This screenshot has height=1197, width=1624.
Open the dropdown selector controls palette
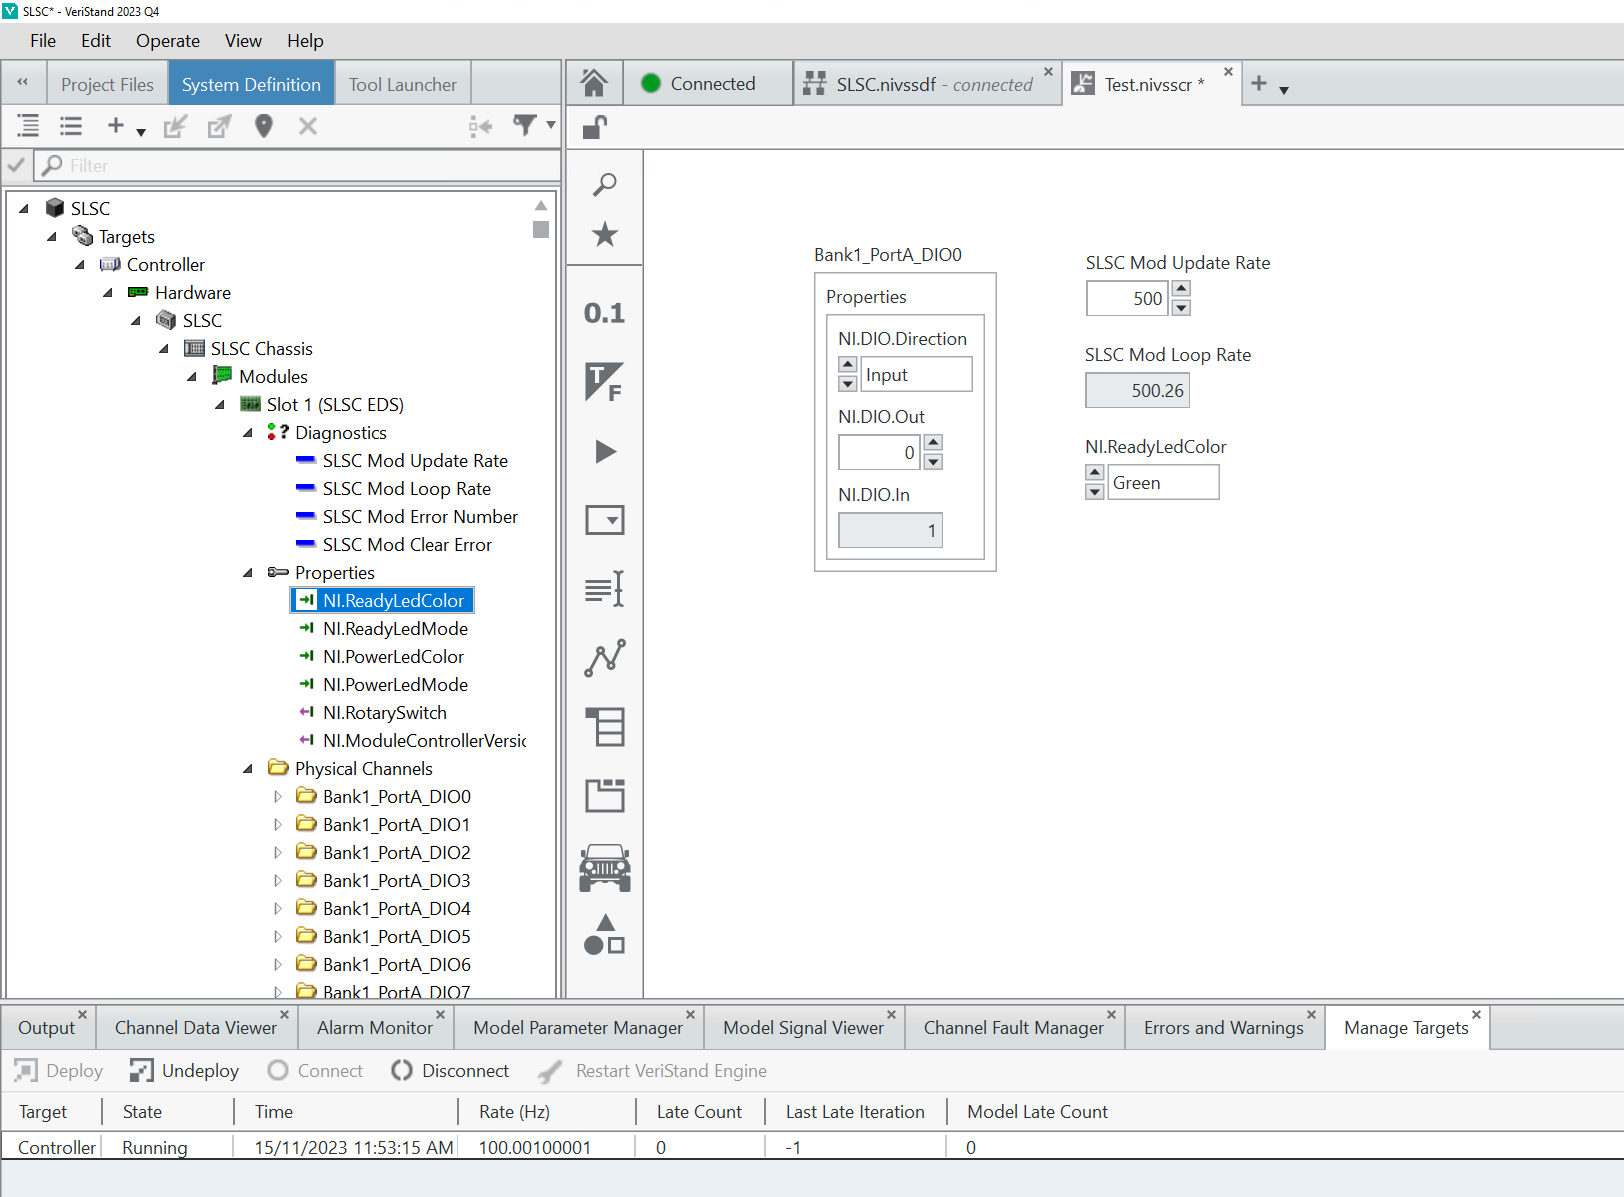605,520
